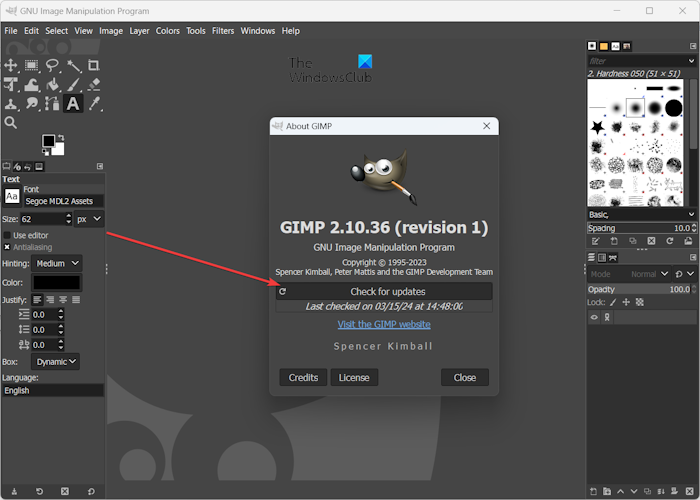Create a new layer group icon
Image resolution: width=700 pixels, height=500 pixels.
tap(607, 492)
